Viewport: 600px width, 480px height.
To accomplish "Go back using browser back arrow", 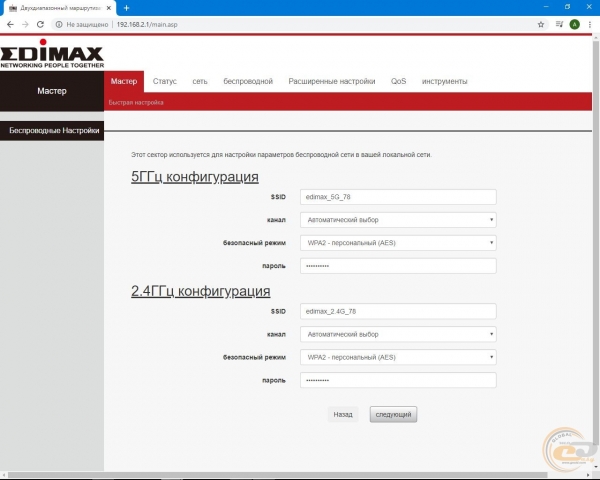I will coord(10,24).
